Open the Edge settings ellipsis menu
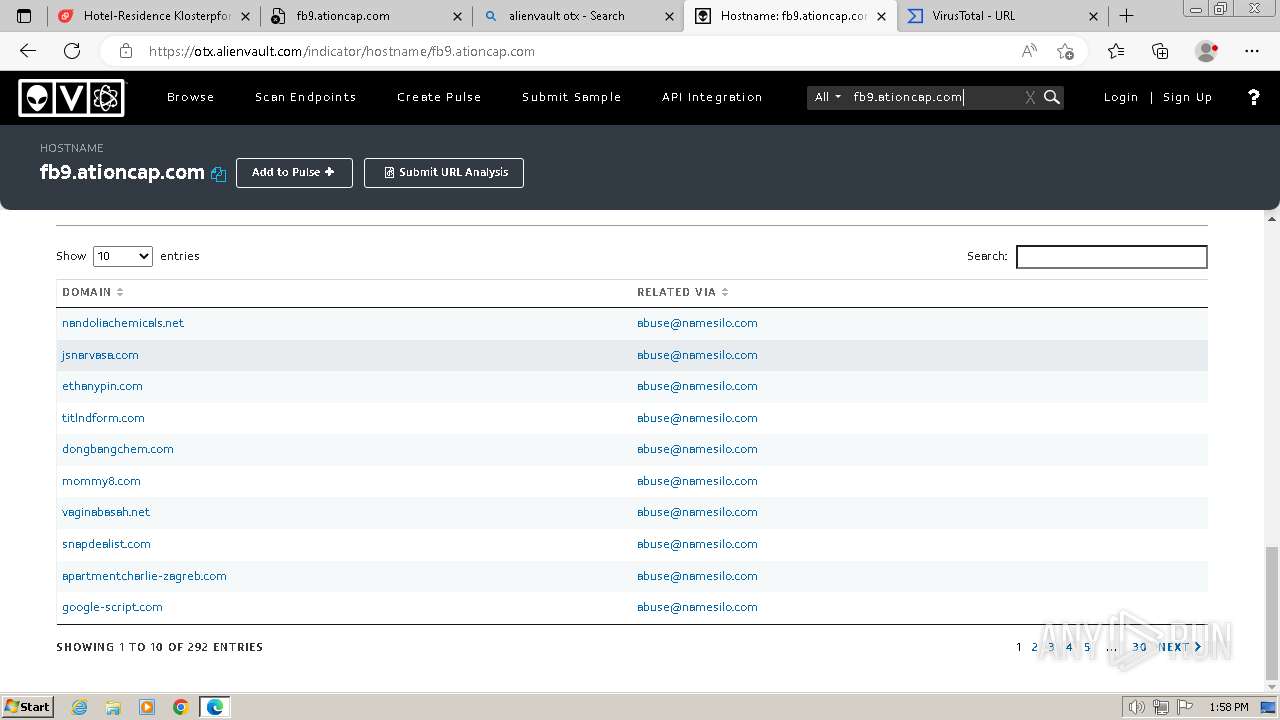 (1252, 51)
